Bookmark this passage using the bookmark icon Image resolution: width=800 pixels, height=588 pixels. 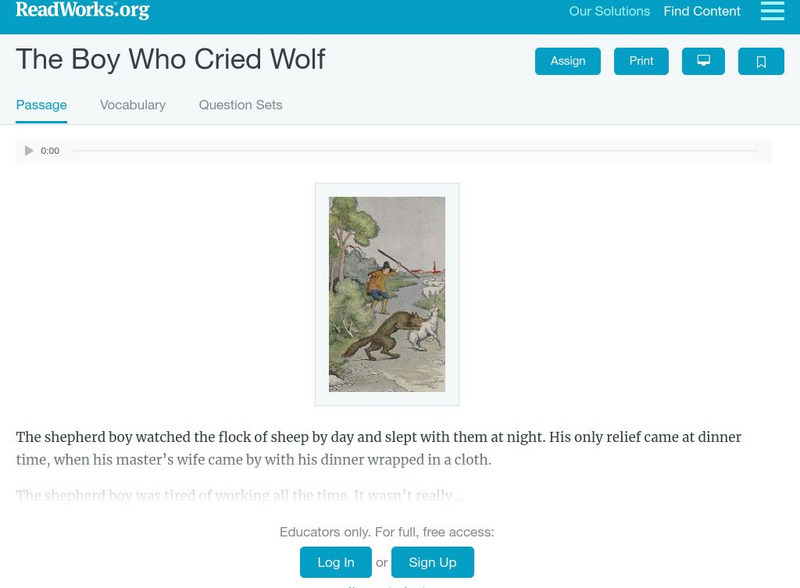[761, 61]
